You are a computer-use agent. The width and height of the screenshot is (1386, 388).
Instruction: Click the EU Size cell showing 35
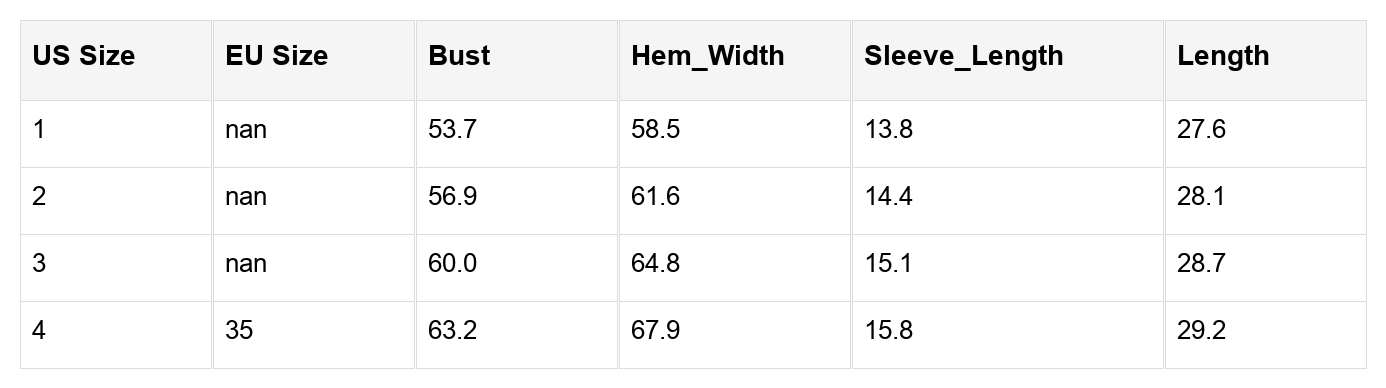[x=314, y=335]
